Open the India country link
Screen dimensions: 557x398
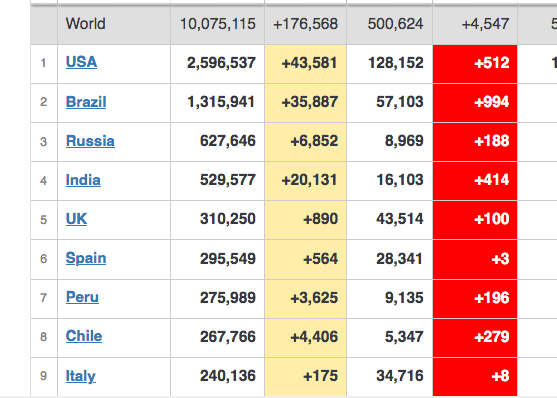(83, 180)
